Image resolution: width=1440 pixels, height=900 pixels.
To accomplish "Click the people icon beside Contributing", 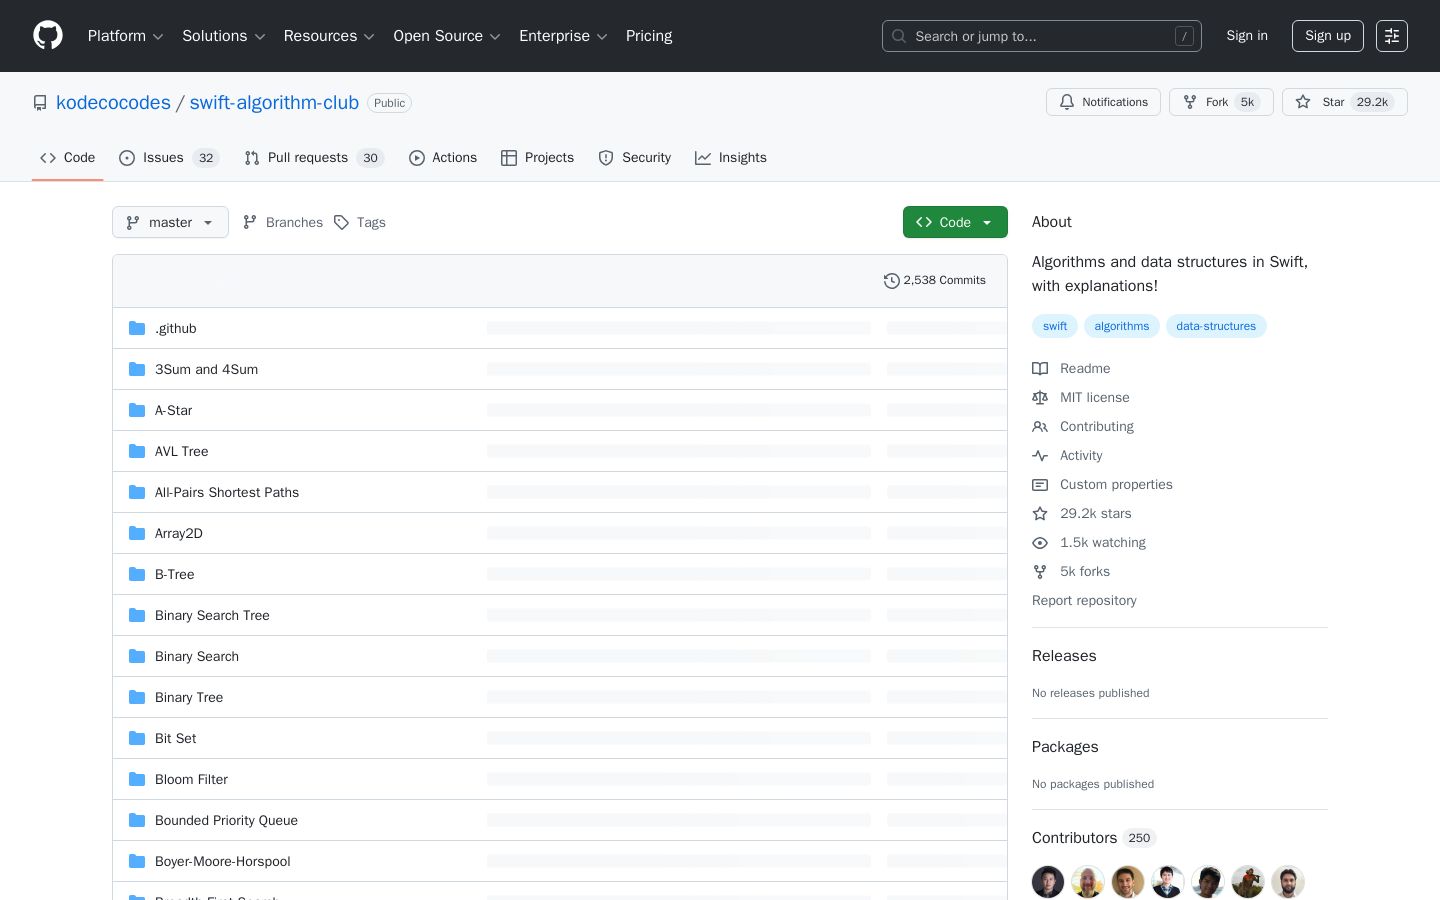I will click(1040, 426).
